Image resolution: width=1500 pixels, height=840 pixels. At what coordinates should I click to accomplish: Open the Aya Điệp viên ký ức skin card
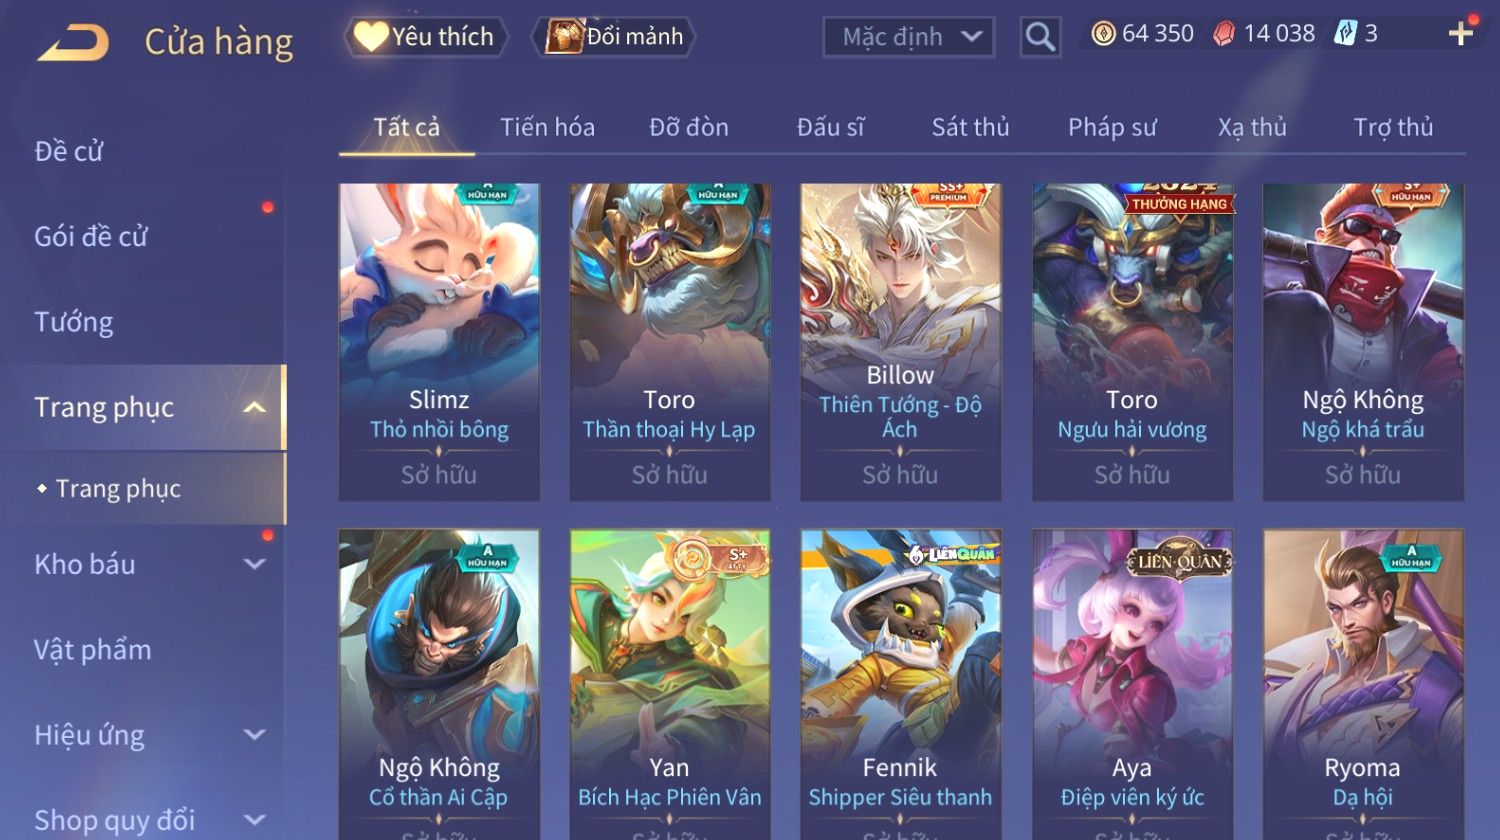point(1132,684)
